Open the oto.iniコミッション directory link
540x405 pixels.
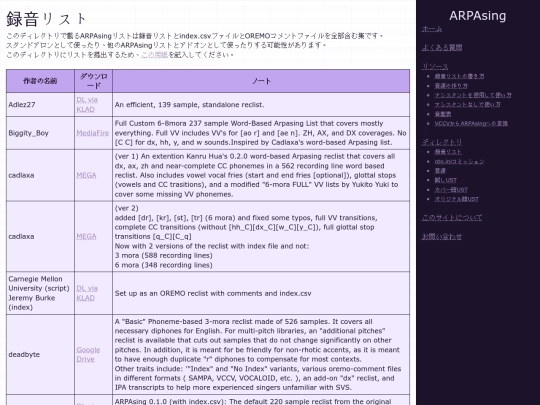459,161
